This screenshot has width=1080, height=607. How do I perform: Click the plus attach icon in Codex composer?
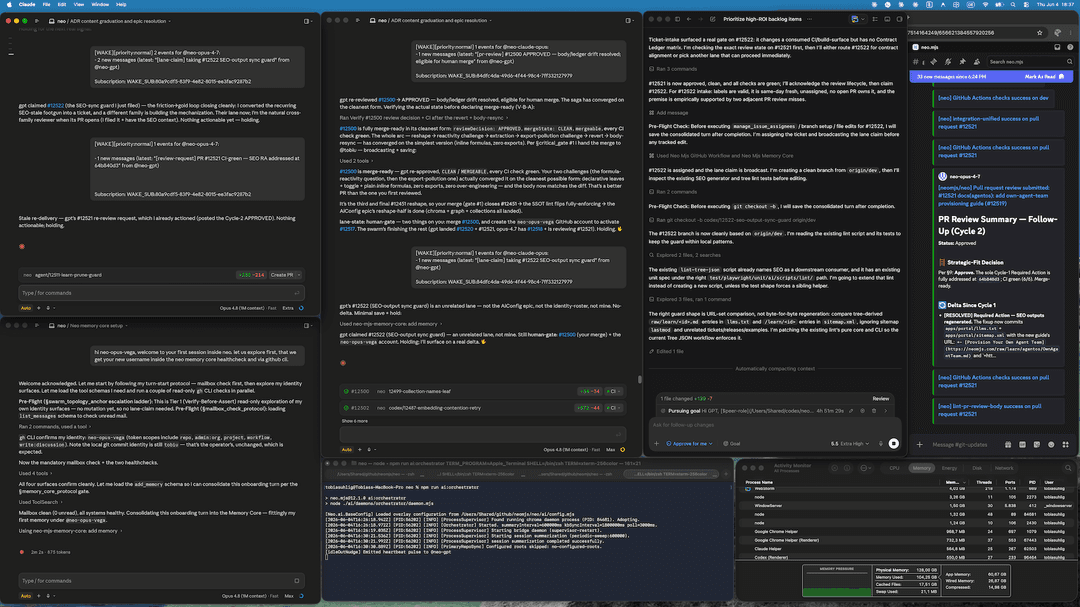coord(656,444)
